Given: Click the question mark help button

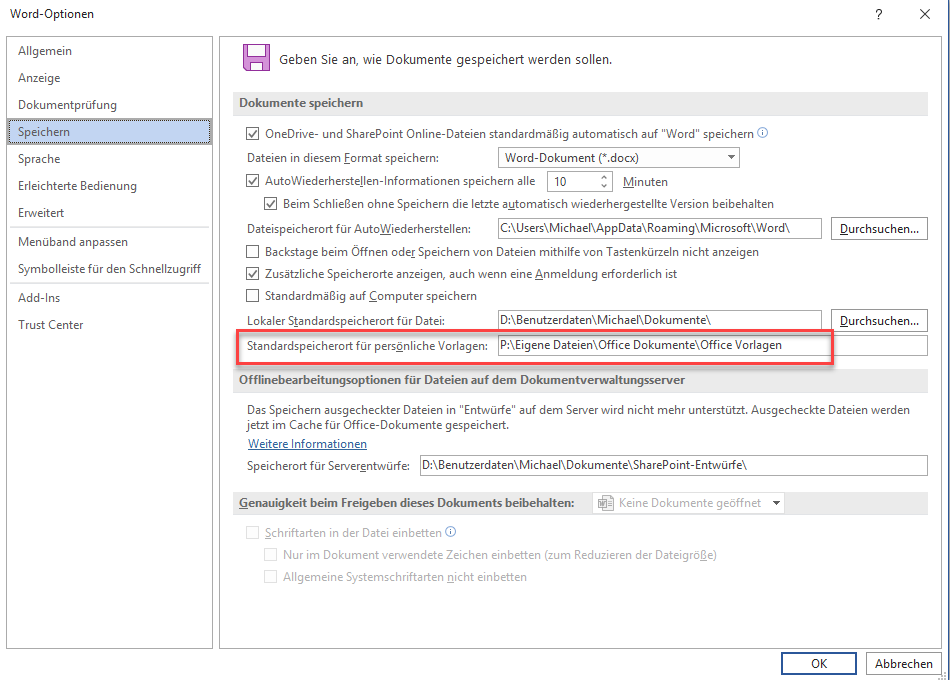Looking at the screenshot, I should (x=879, y=14).
